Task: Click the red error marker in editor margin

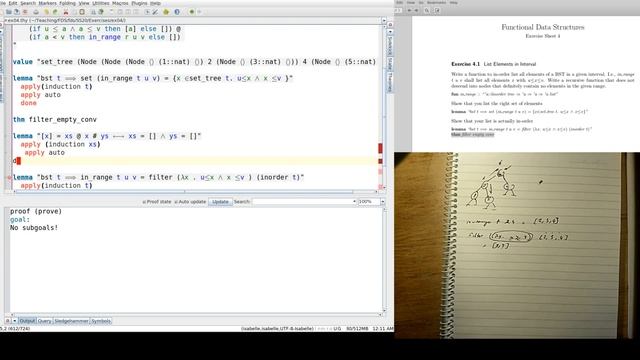Action: [380, 148]
